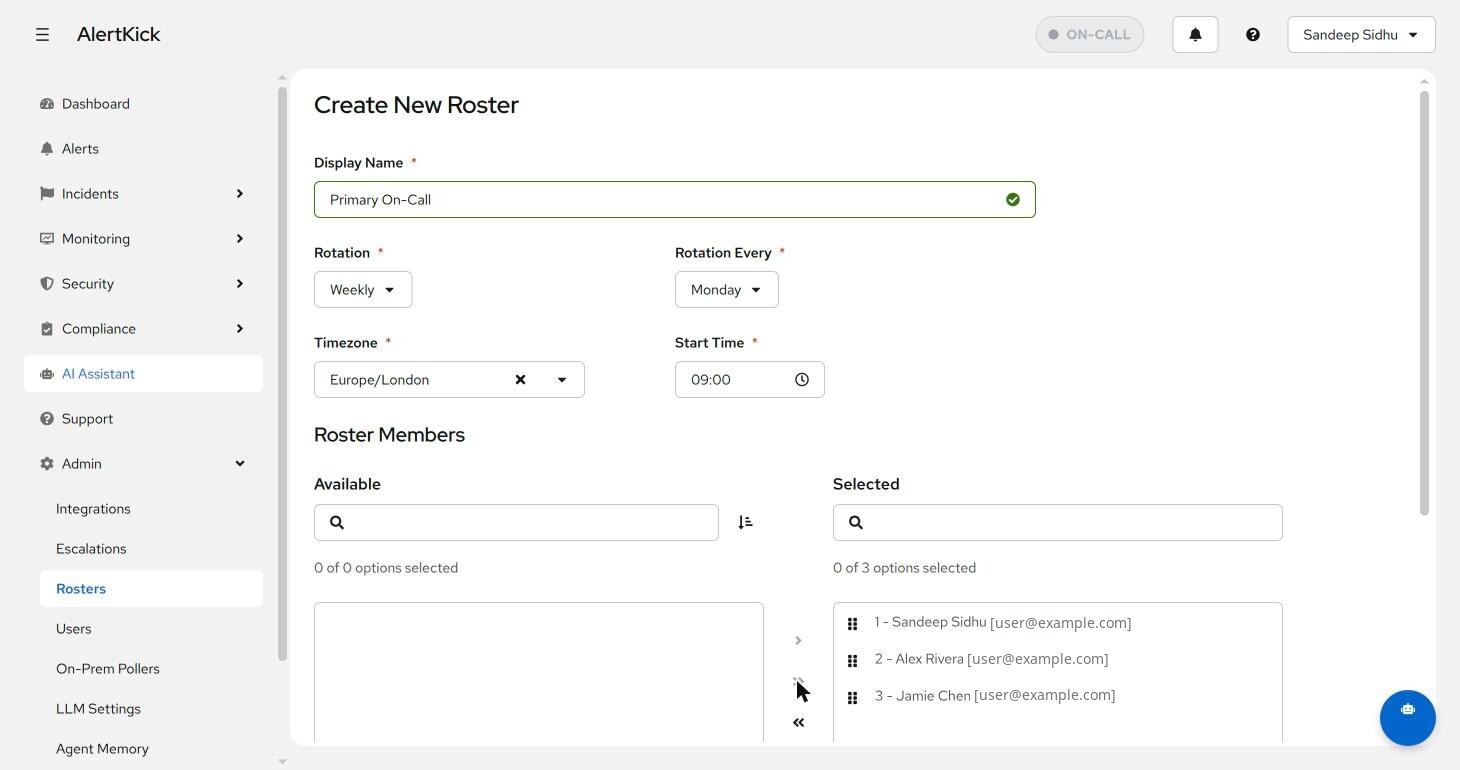Search in the Available members box
Screen dimensions: 1460x770
click(x=516, y=523)
